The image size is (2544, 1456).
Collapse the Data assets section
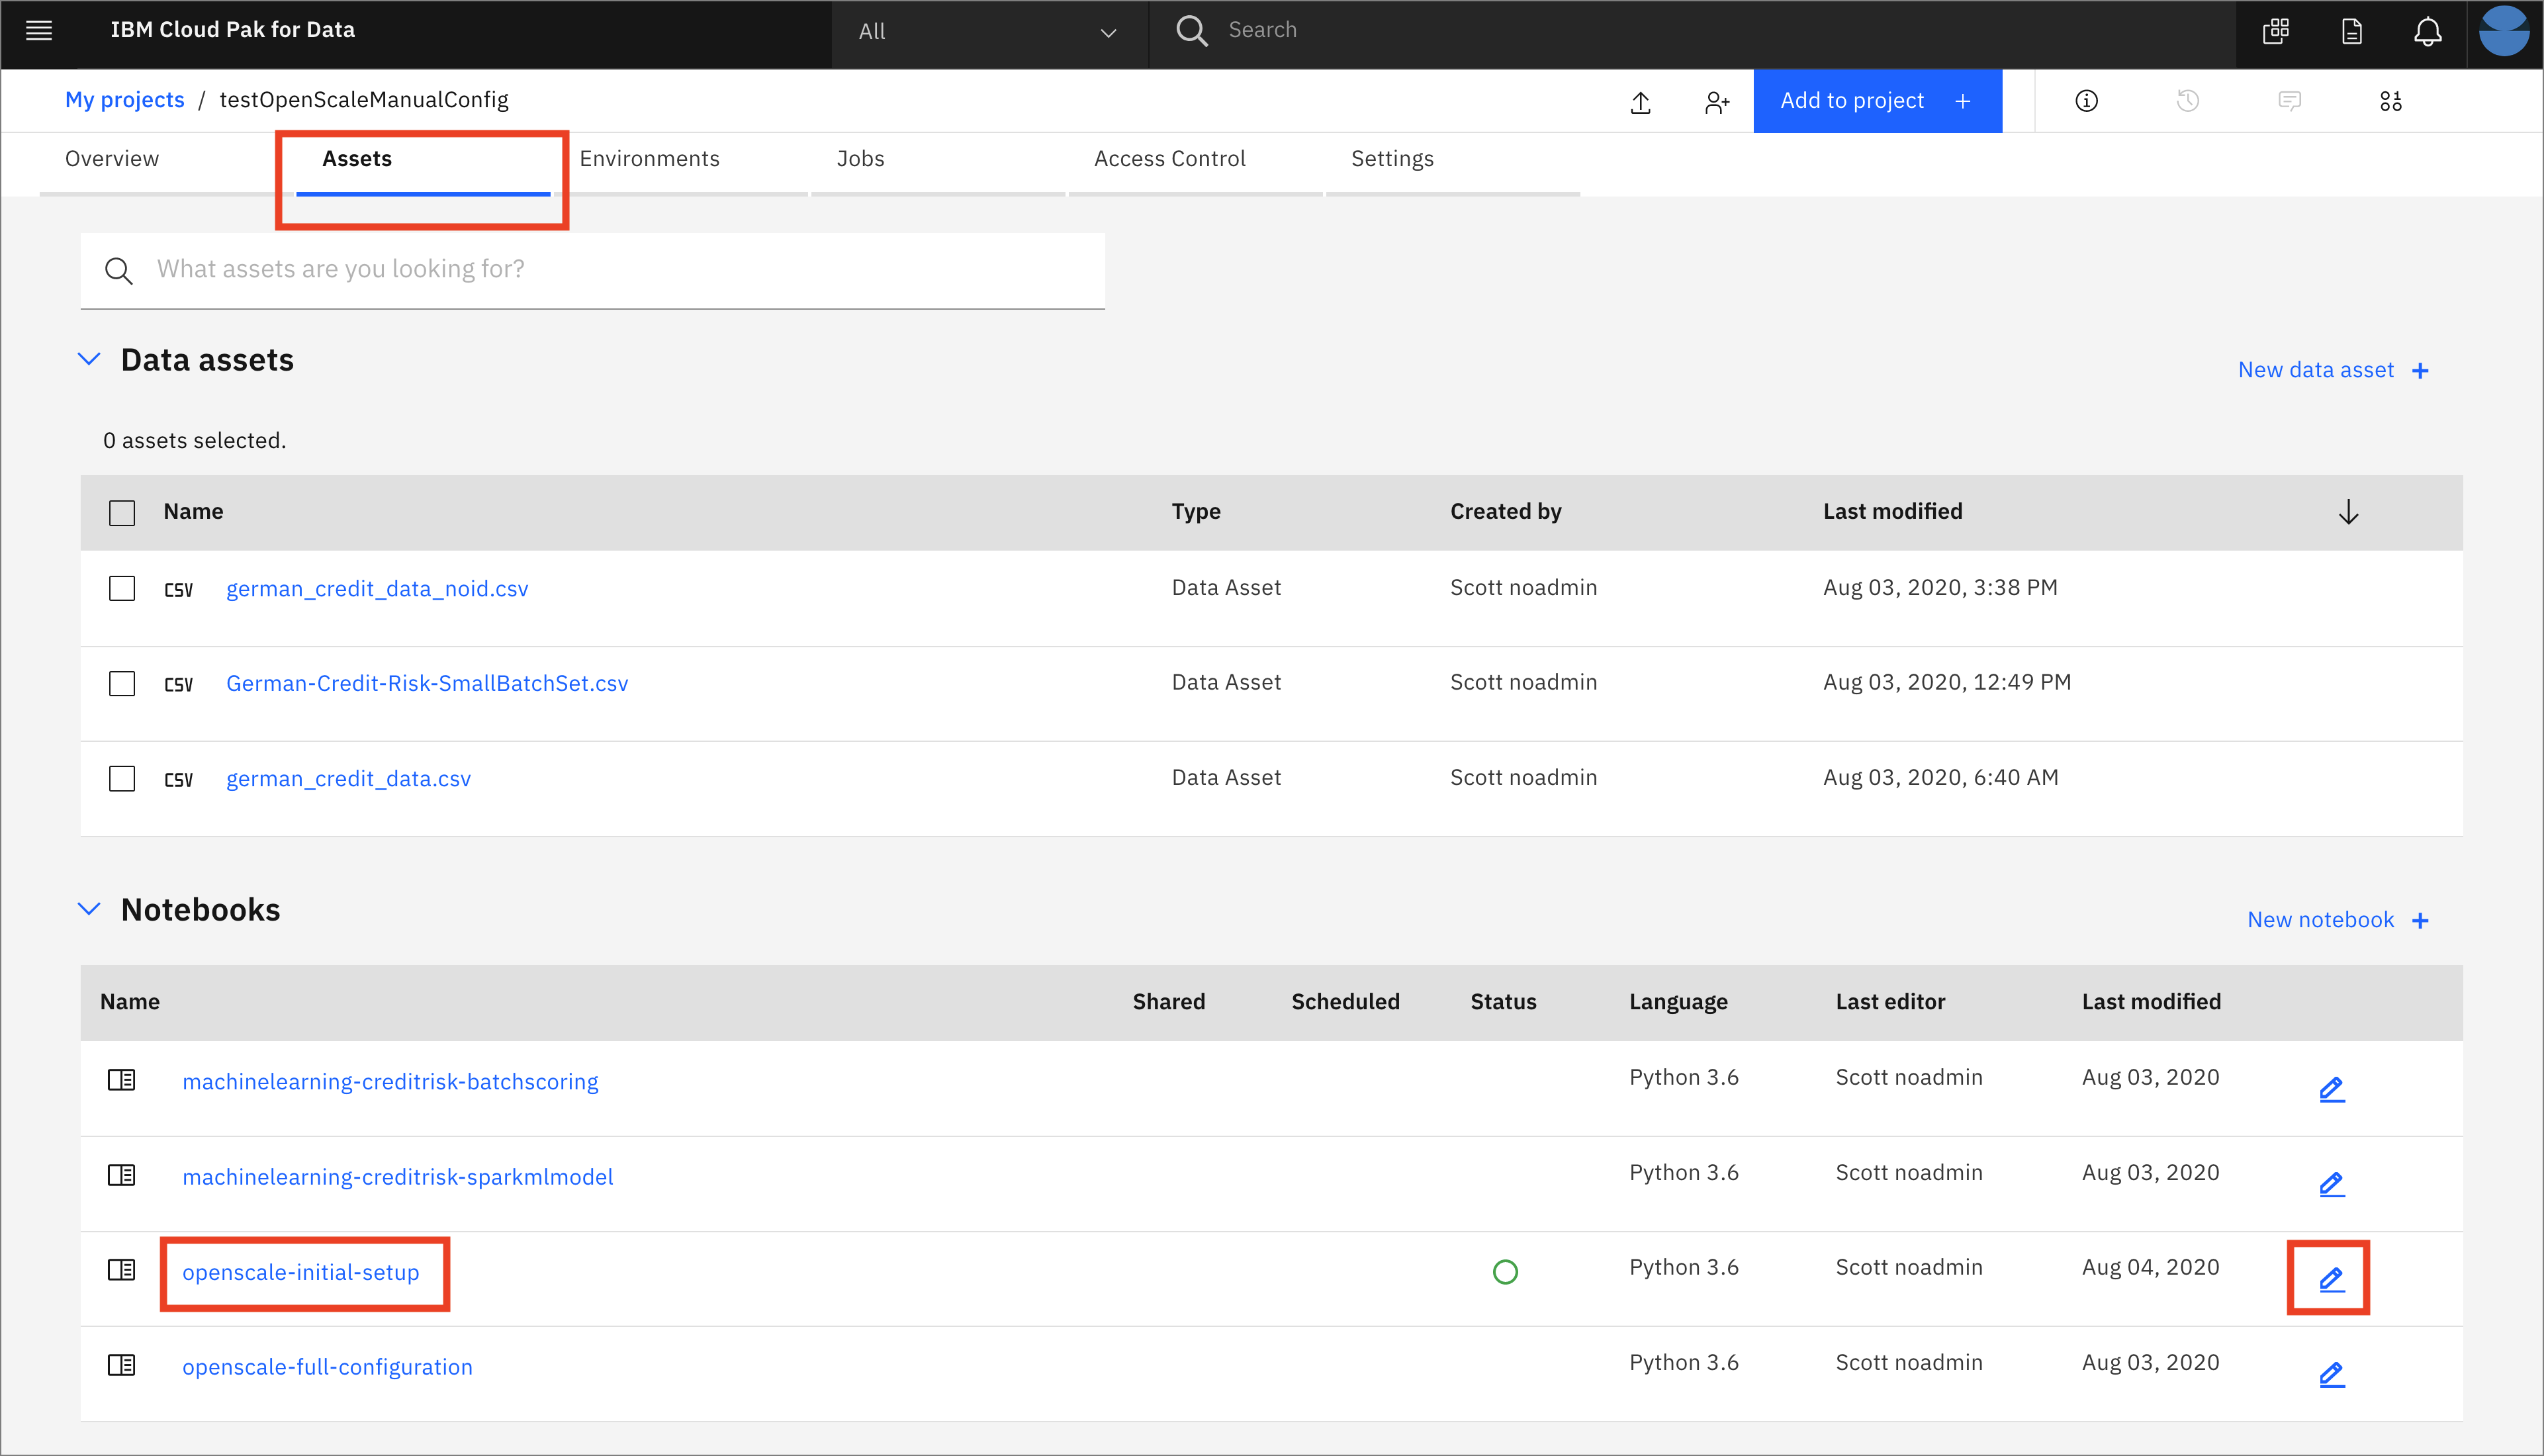(x=89, y=359)
